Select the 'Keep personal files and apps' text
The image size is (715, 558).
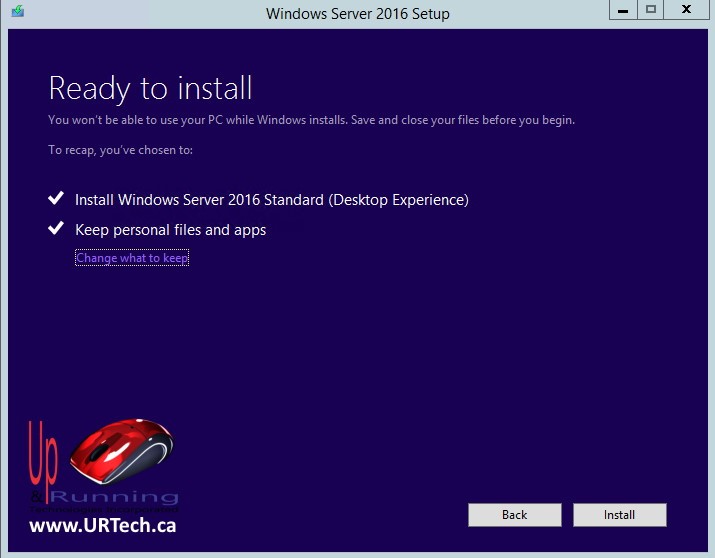pos(170,230)
